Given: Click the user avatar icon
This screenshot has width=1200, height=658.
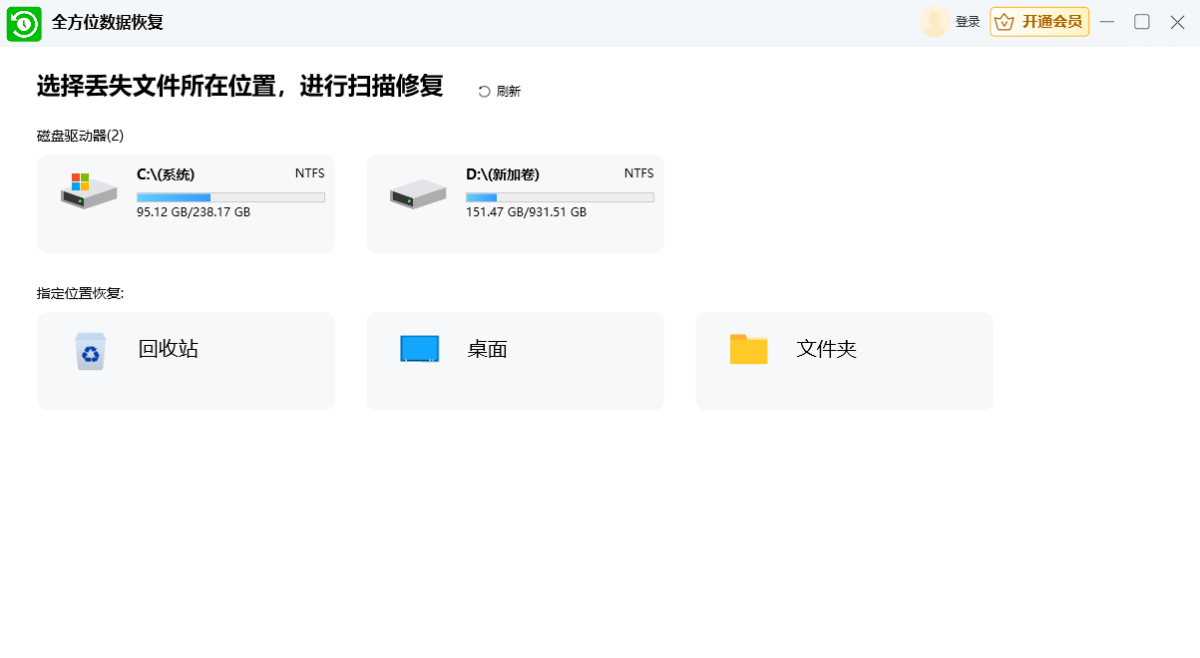Looking at the screenshot, I should (x=934, y=22).
